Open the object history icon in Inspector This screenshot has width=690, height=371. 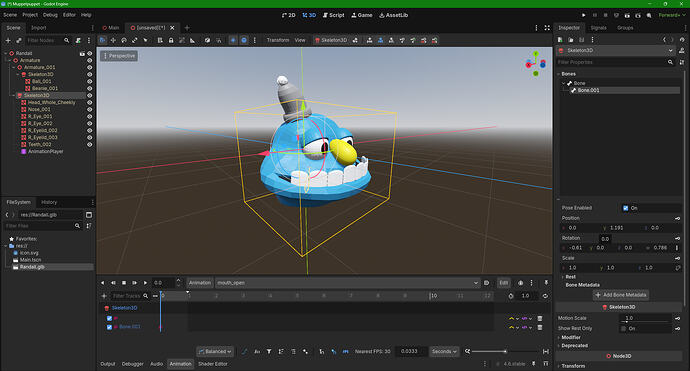pos(682,40)
